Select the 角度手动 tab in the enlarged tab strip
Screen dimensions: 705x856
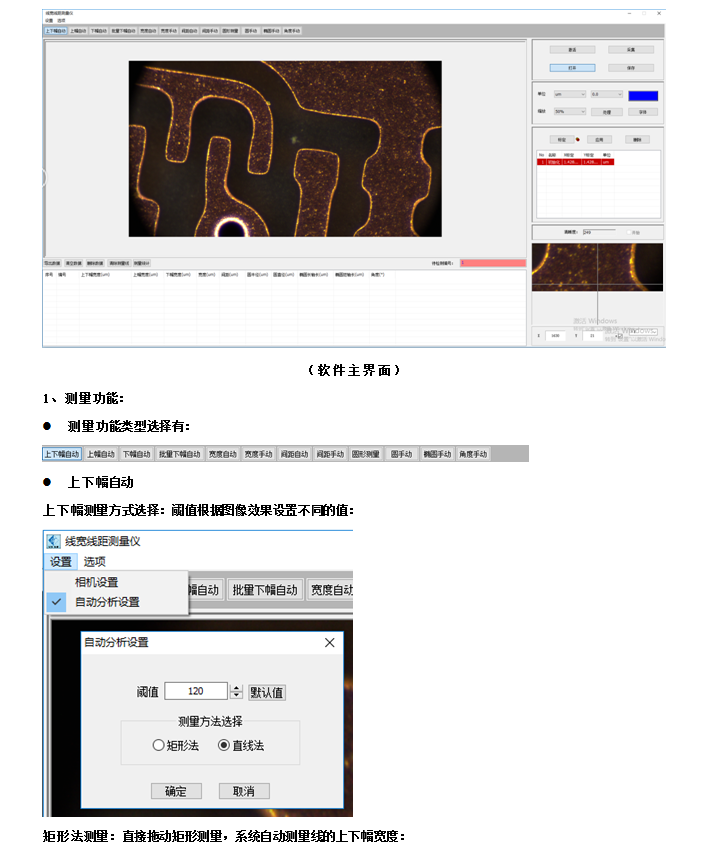tap(473, 454)
